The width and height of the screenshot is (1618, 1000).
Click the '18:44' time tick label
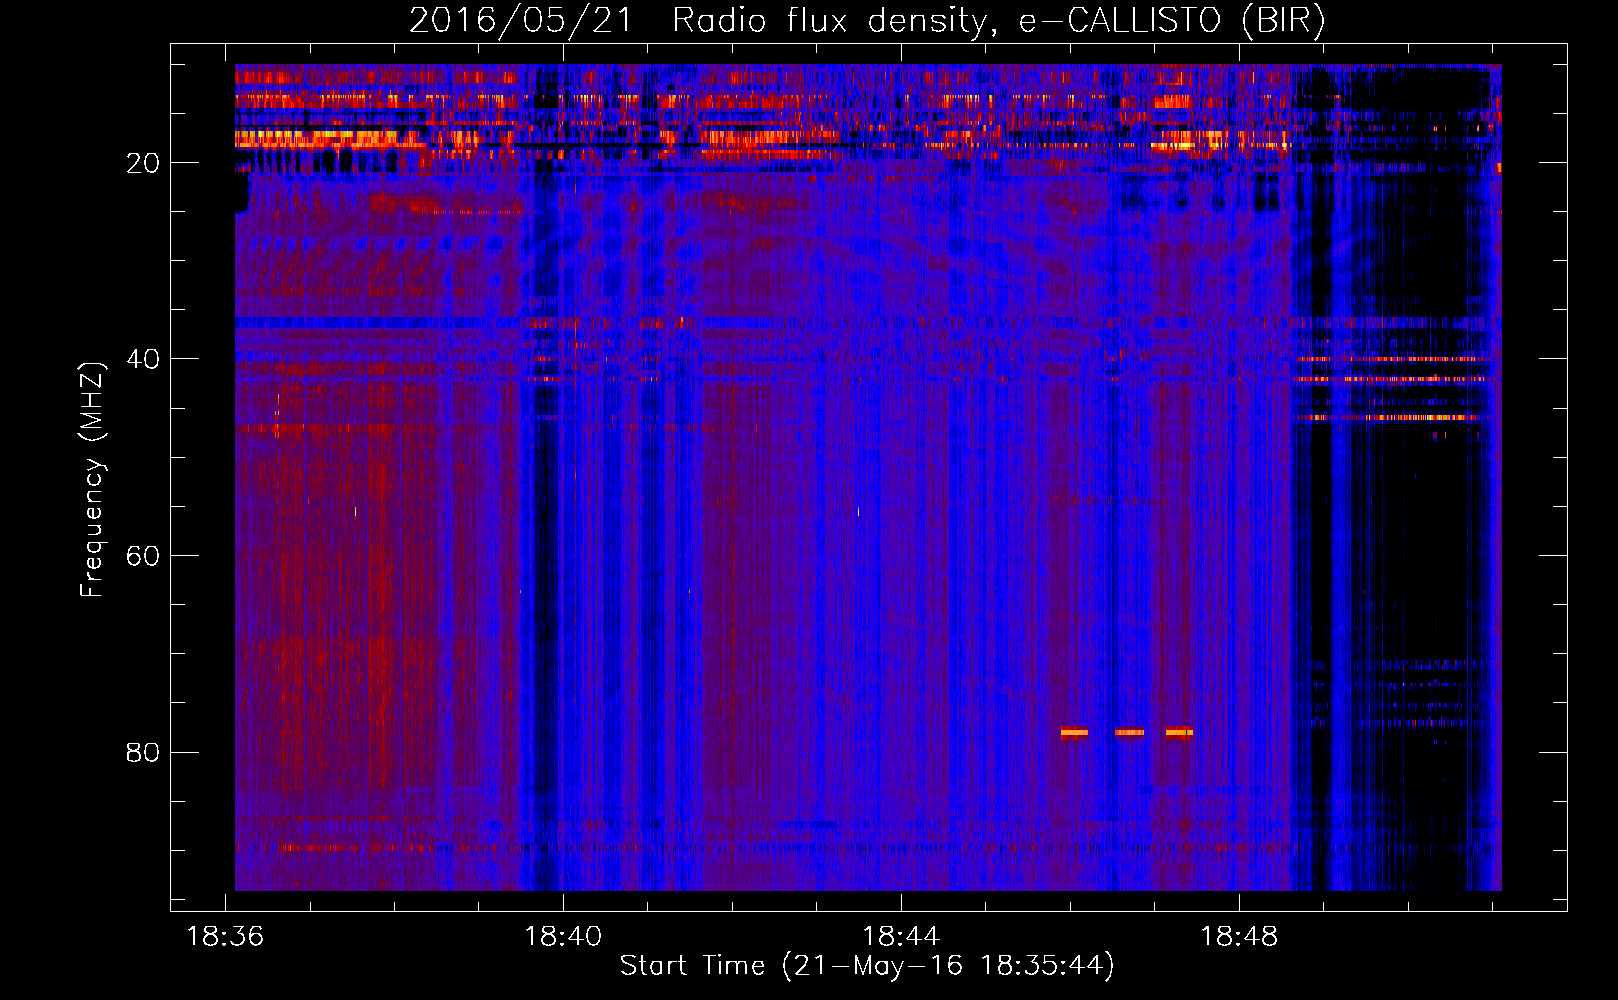(x=902, y=937)
